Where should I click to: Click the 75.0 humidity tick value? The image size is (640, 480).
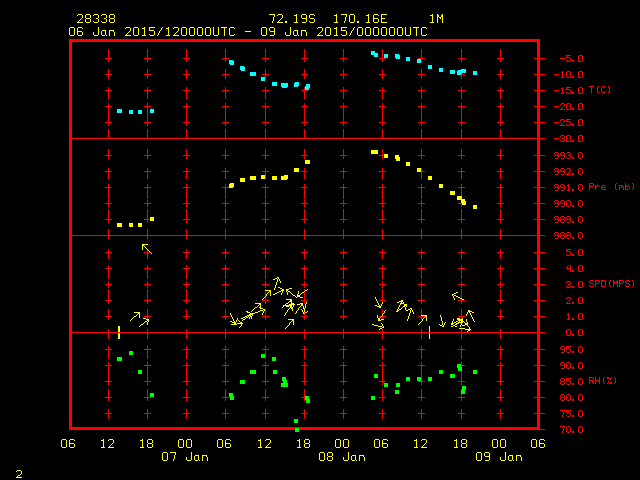[x=571, y=414]
